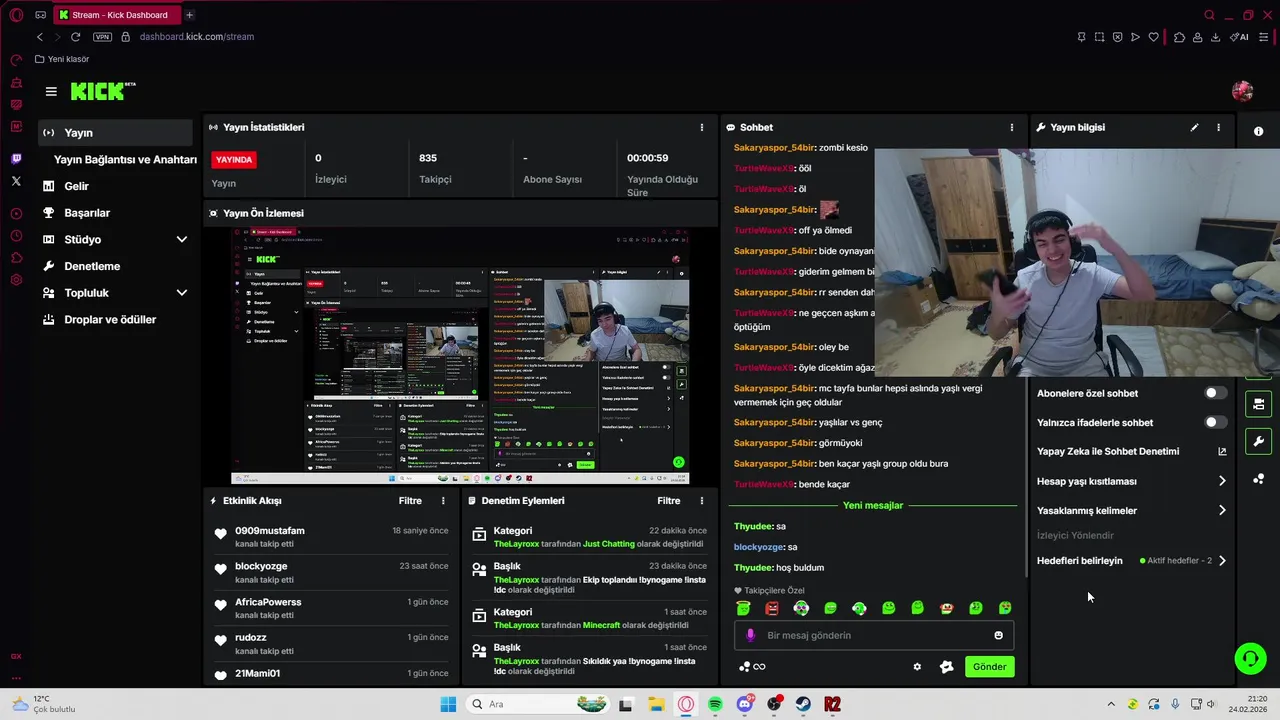Click the wrench icon in the right sidebar

tap(1258, 441)
